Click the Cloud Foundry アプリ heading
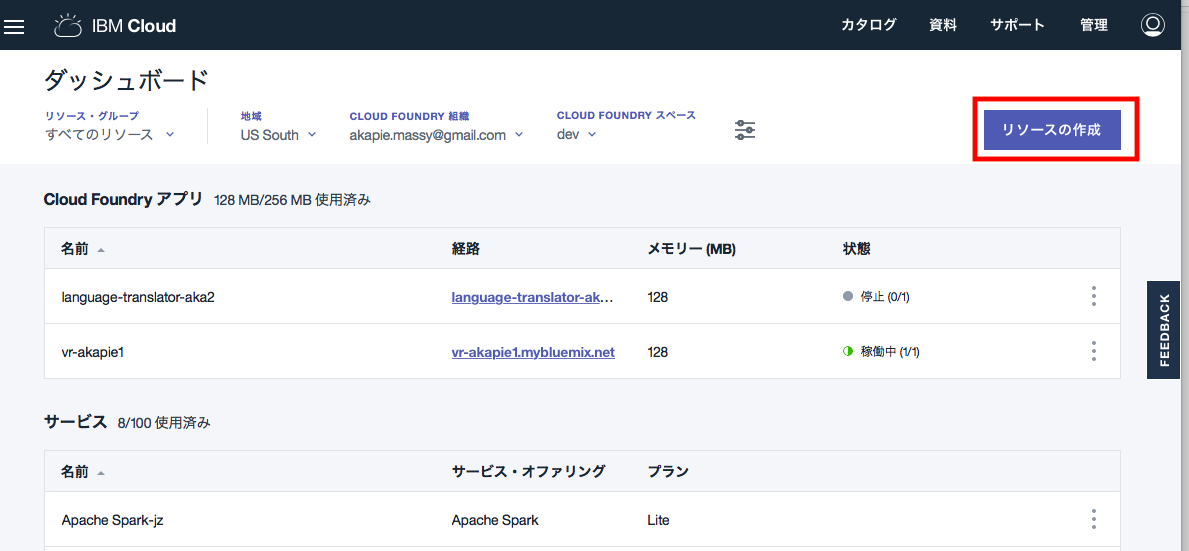1189x551 pixels. pyautogui.click(x=124, y=199)
